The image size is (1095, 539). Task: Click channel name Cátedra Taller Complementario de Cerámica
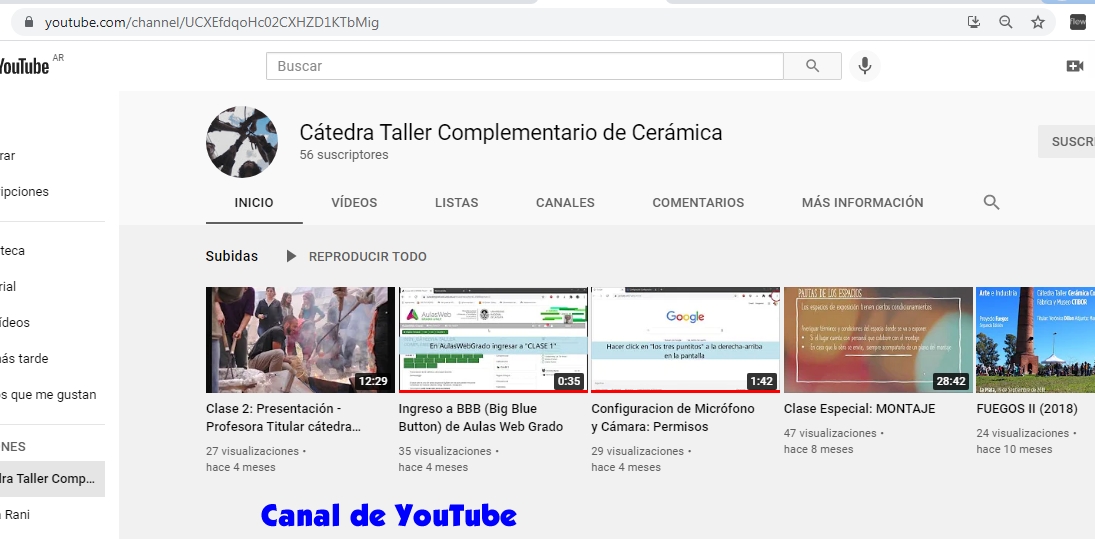coord(511,132)
